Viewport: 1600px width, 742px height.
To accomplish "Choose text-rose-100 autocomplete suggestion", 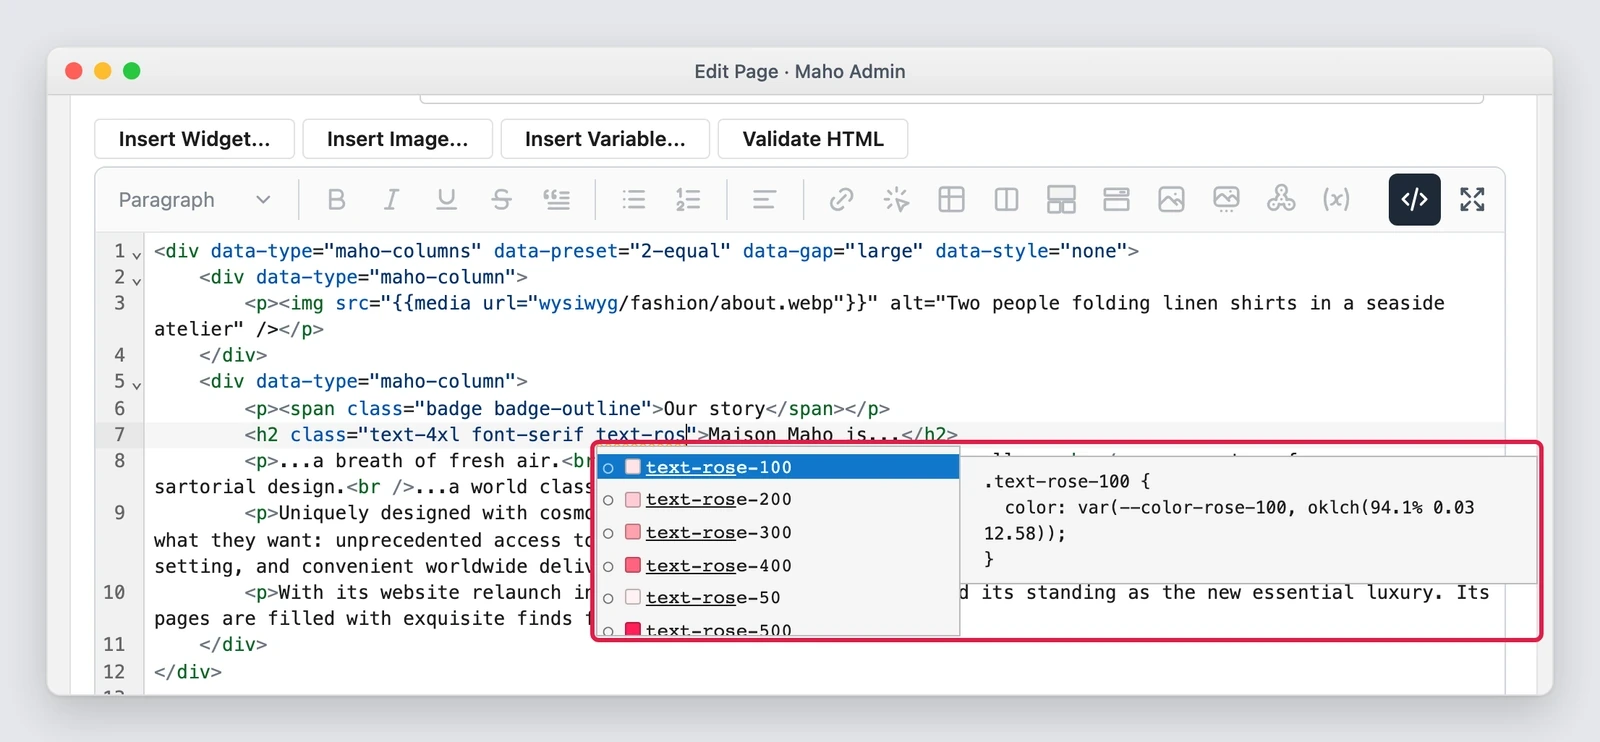I will pos(778,467).
